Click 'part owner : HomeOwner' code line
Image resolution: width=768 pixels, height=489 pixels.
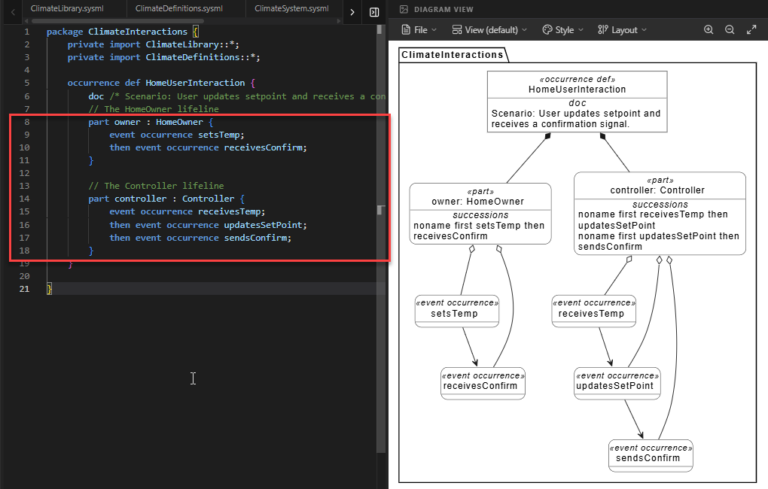coord(151,122)
